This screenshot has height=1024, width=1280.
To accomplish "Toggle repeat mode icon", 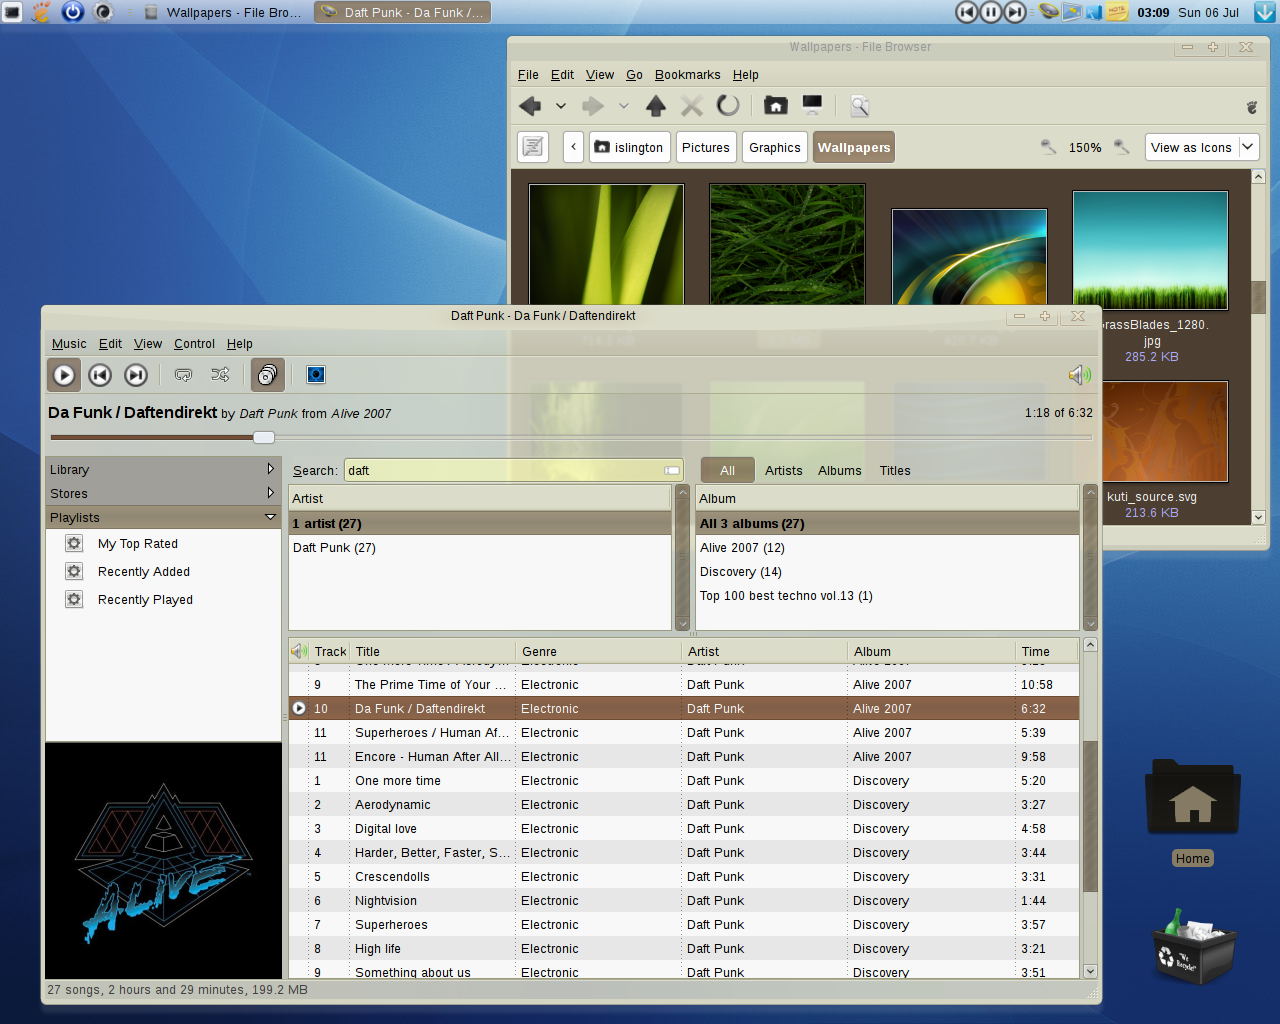I will 184,375.
